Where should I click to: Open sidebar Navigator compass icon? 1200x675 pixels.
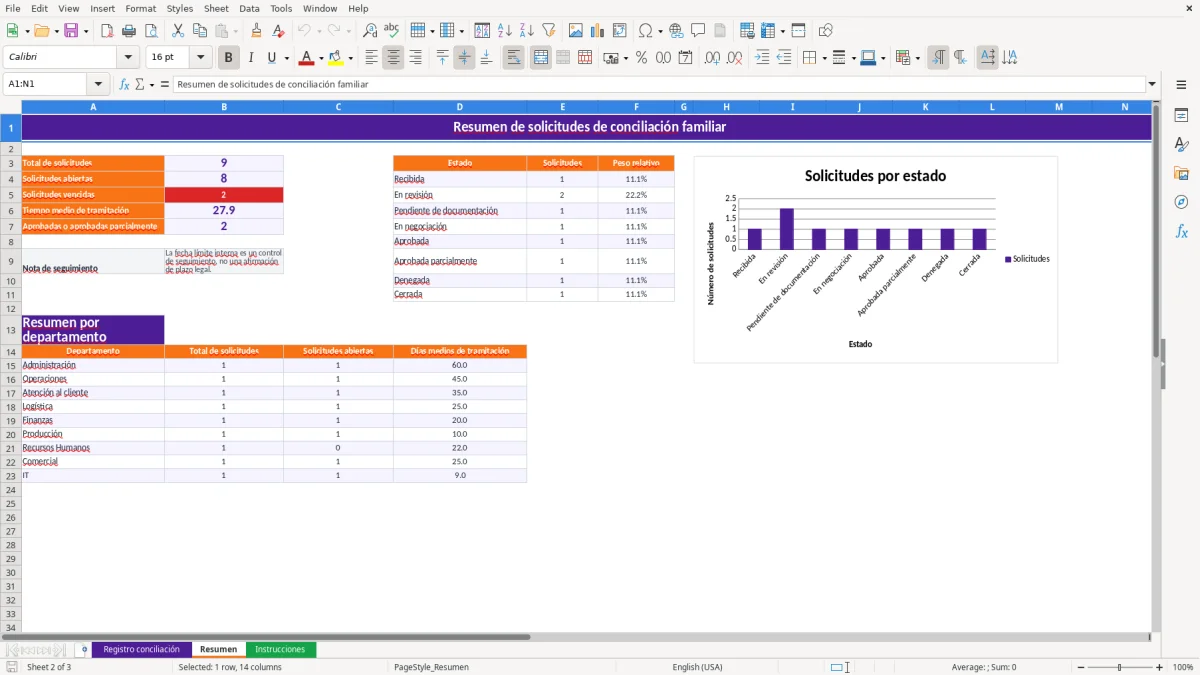[x=1181, y=202]
